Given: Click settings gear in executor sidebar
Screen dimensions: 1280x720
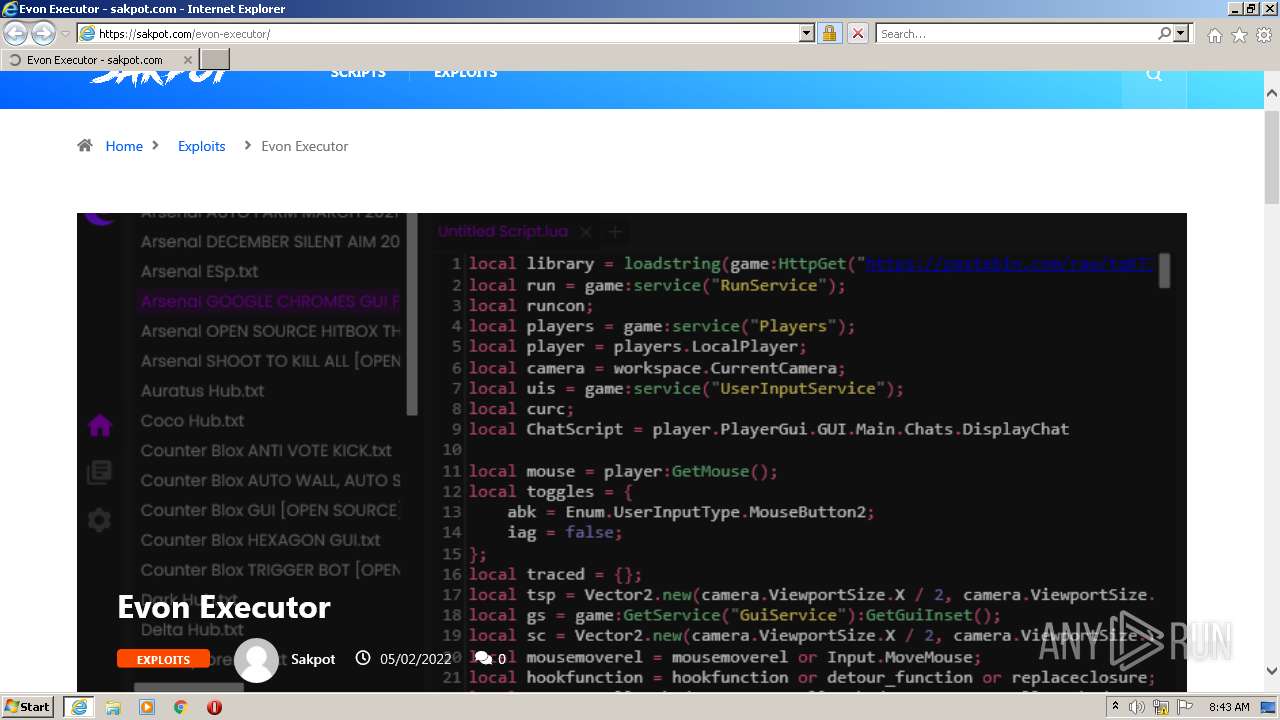Looking at the screenshot, I should click(x=99, y=520).
